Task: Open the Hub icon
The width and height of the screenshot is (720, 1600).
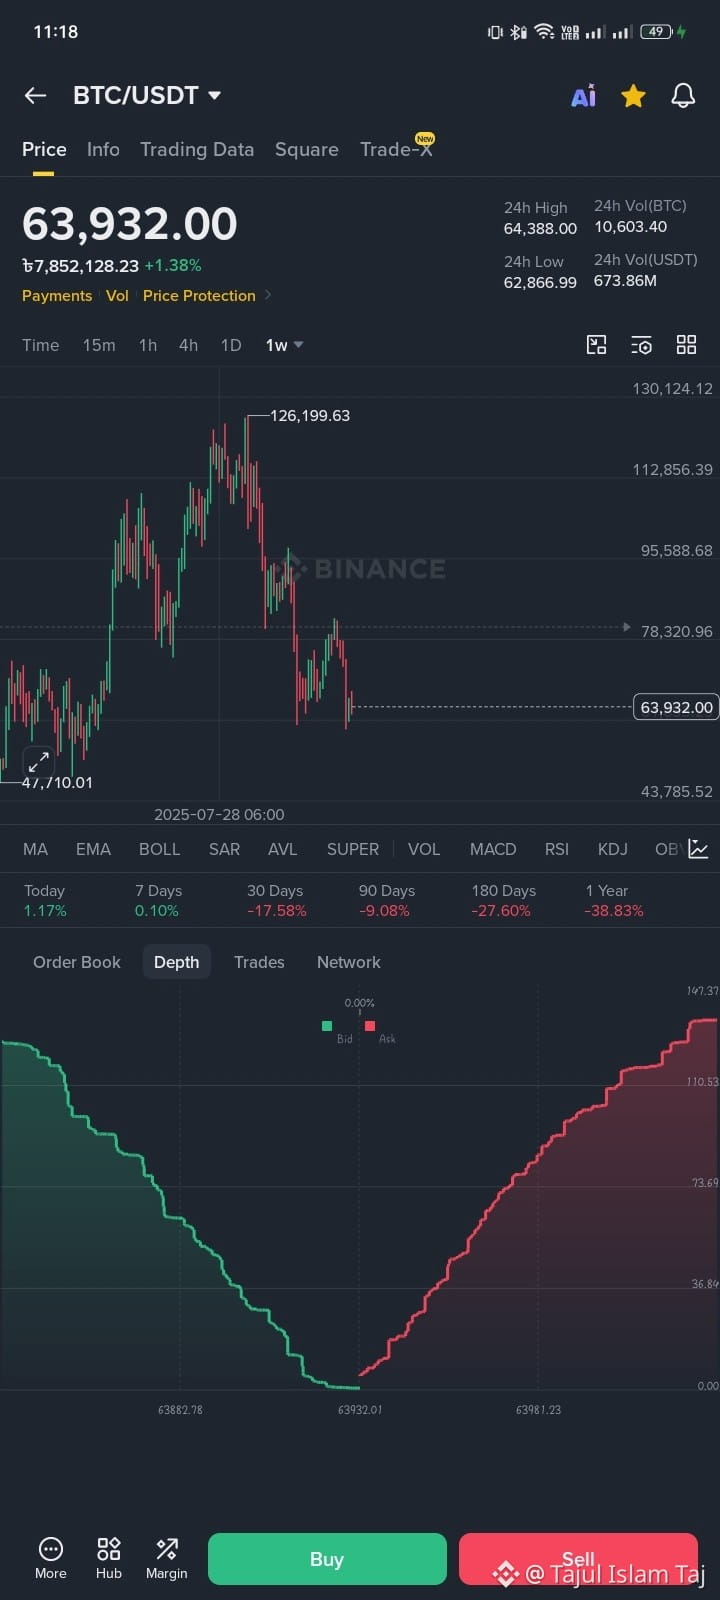Action: click(108, 1558)
